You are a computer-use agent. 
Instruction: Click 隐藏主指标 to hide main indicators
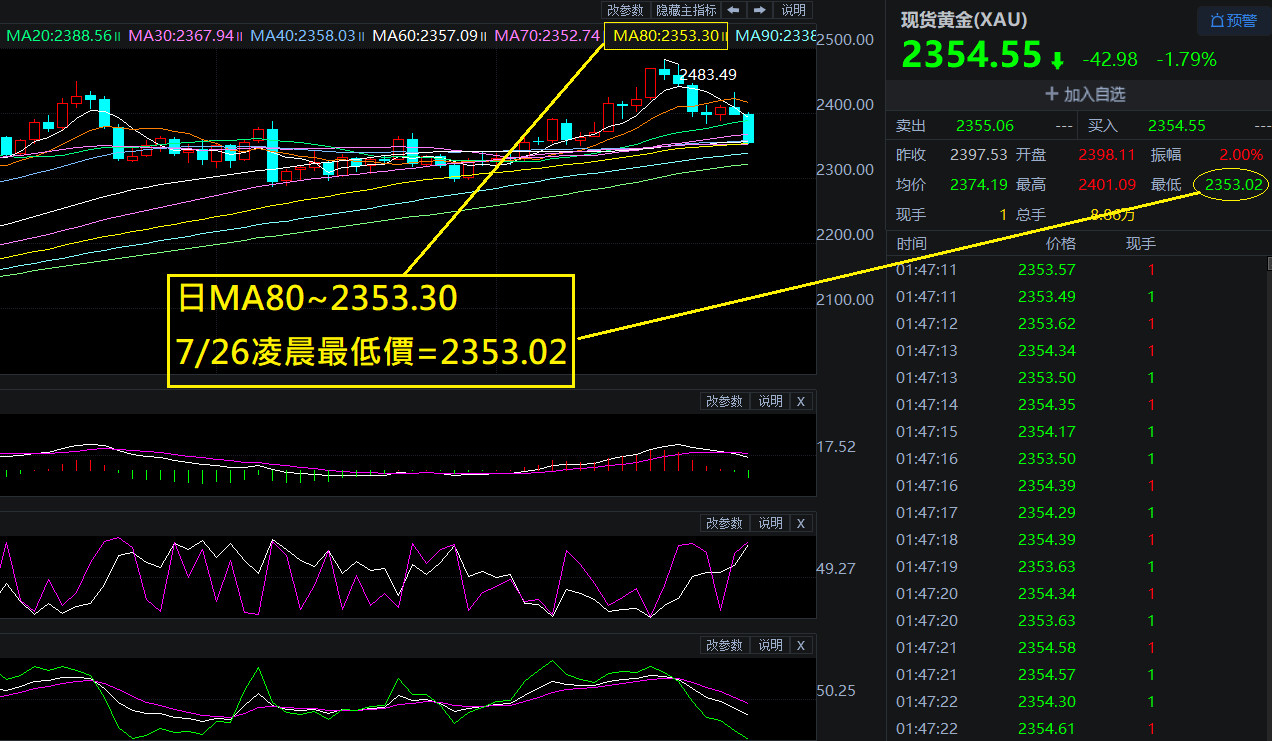coord(686,10)
